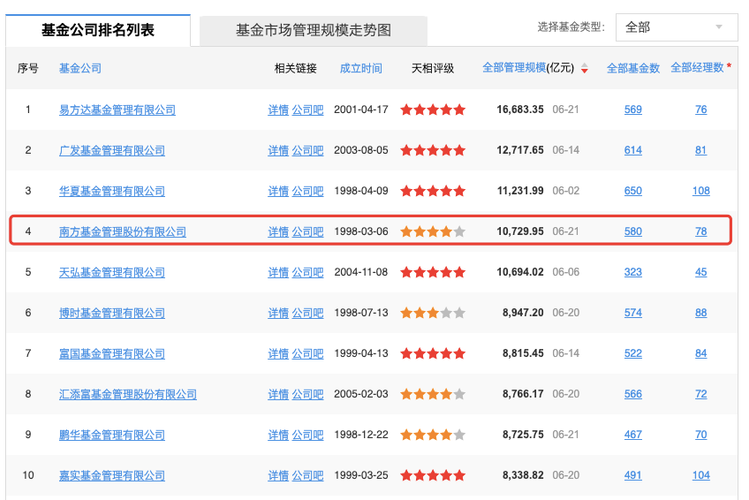Click 公司吧 link in 鹏华基金 row
This screenshot has height=500, width=749.
point(308,435)
